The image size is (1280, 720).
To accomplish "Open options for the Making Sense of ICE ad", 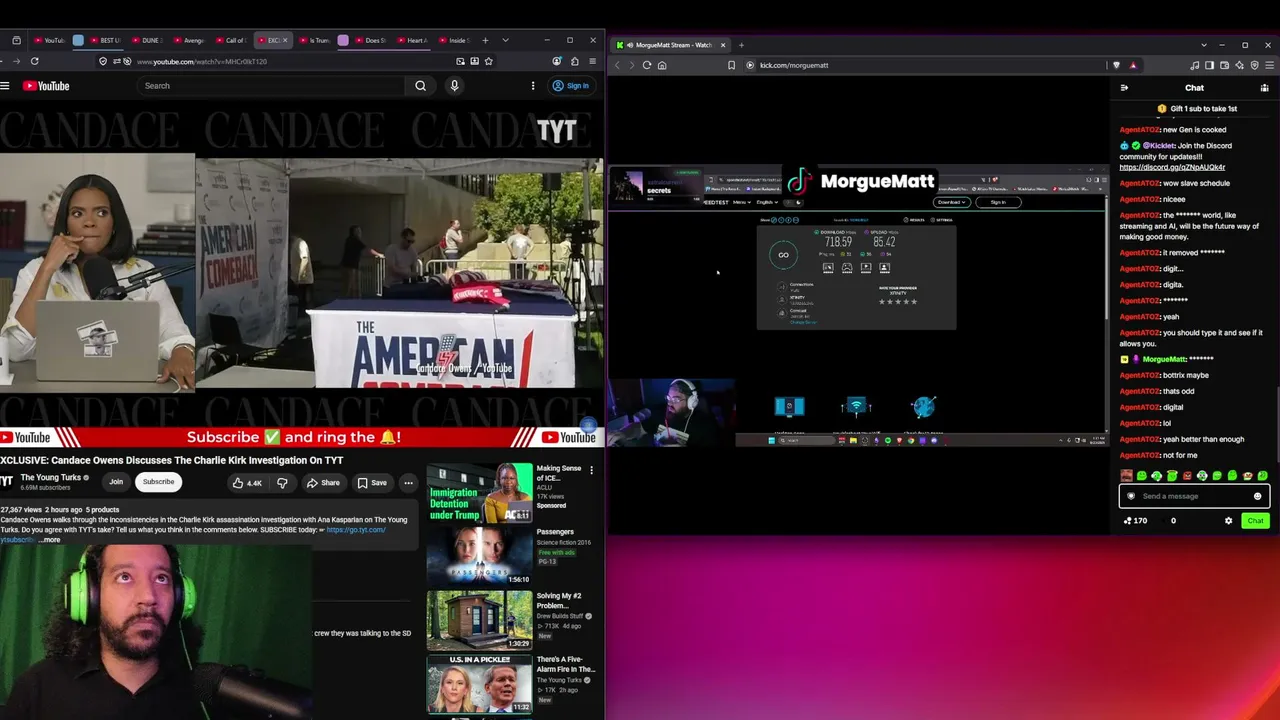I will click(x=591, y=470).
